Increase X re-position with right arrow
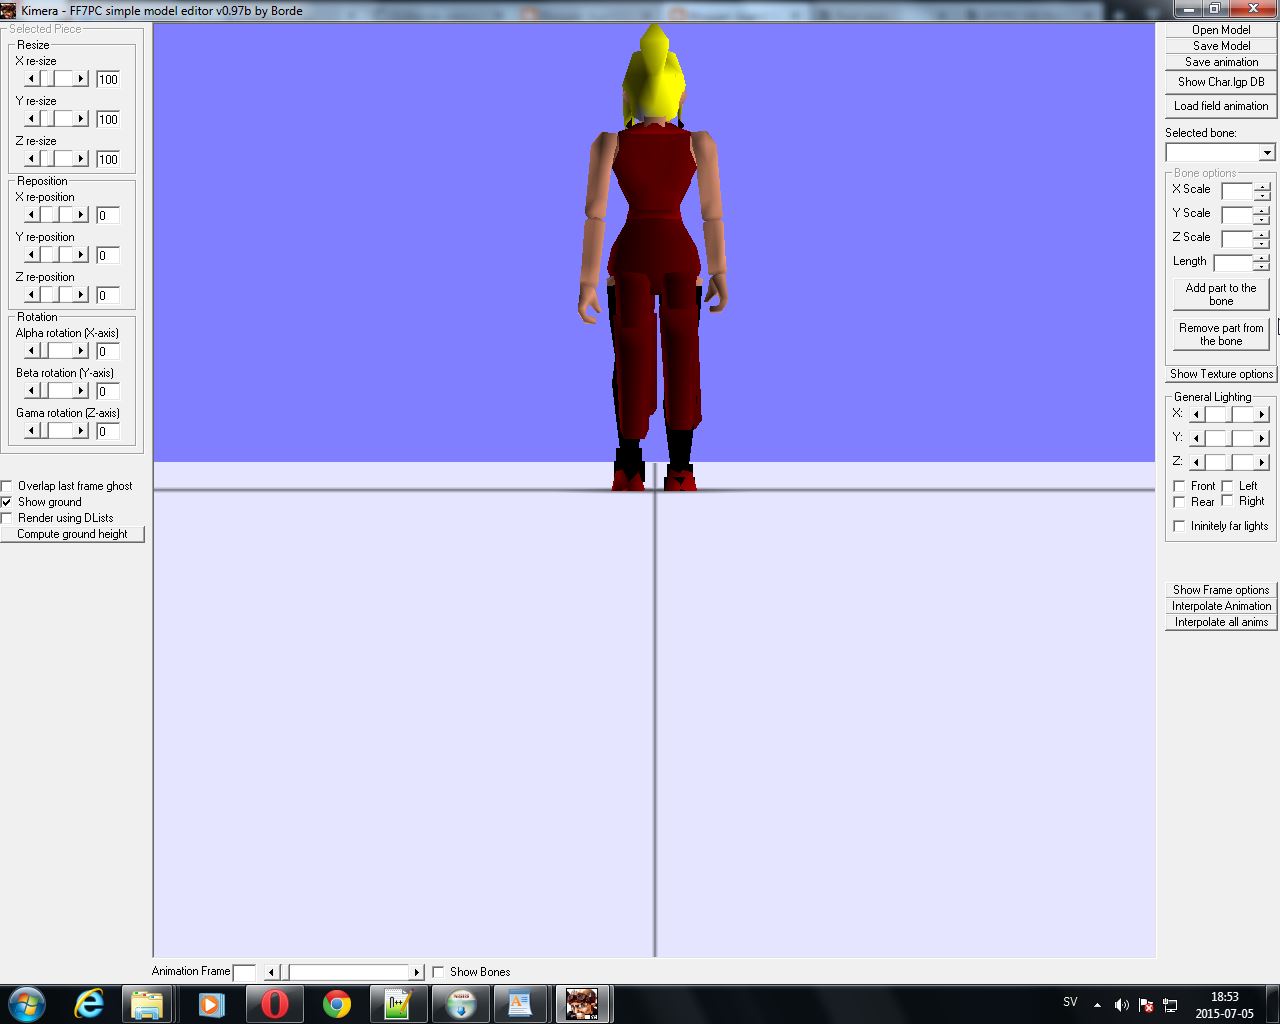Screen dimensions: 1280x1024 coord(81,215)
